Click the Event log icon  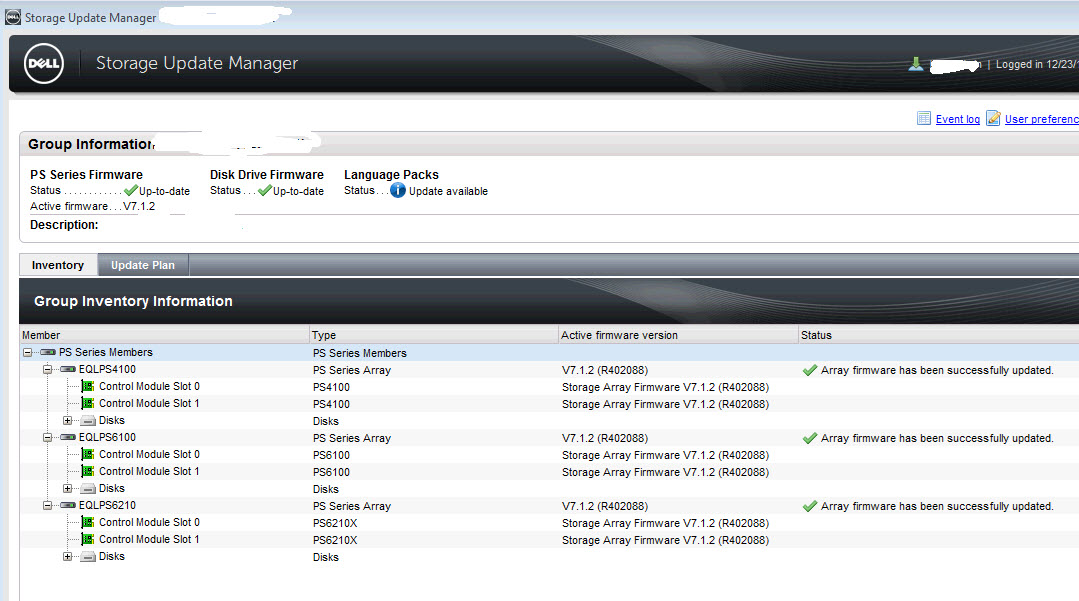pos(923,118)
